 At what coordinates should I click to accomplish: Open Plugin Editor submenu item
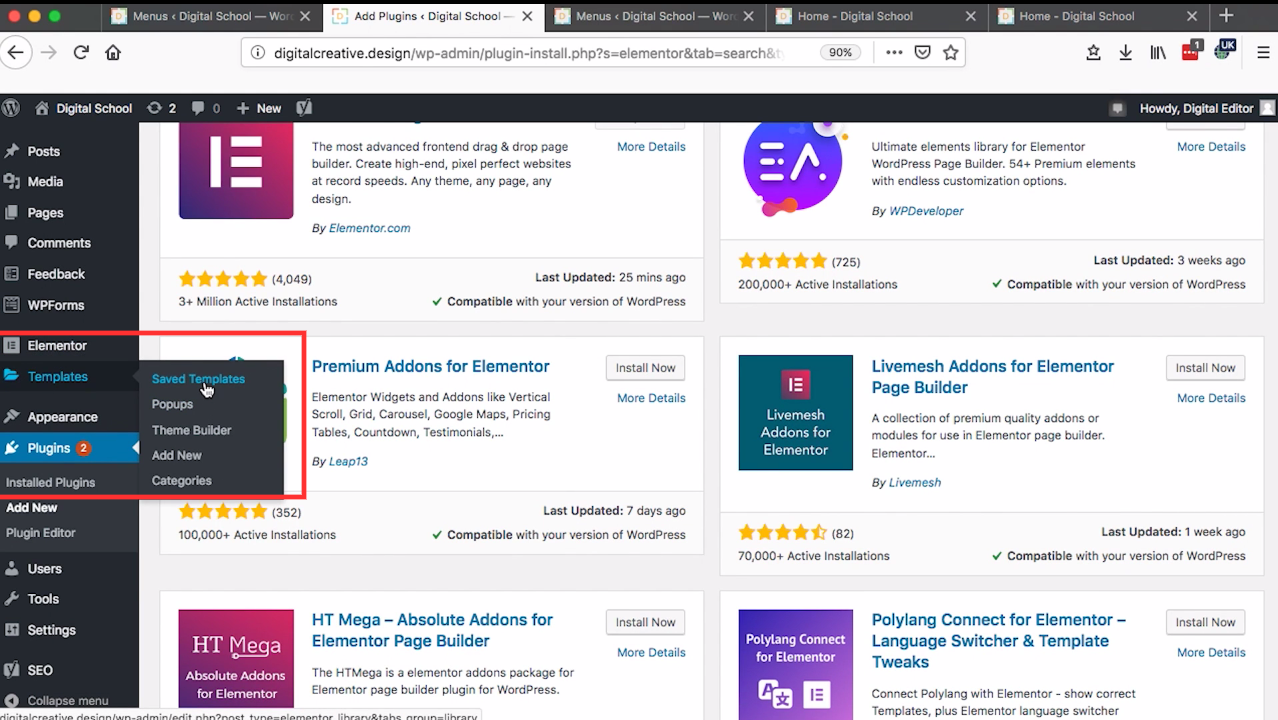(x=41, y=533)
